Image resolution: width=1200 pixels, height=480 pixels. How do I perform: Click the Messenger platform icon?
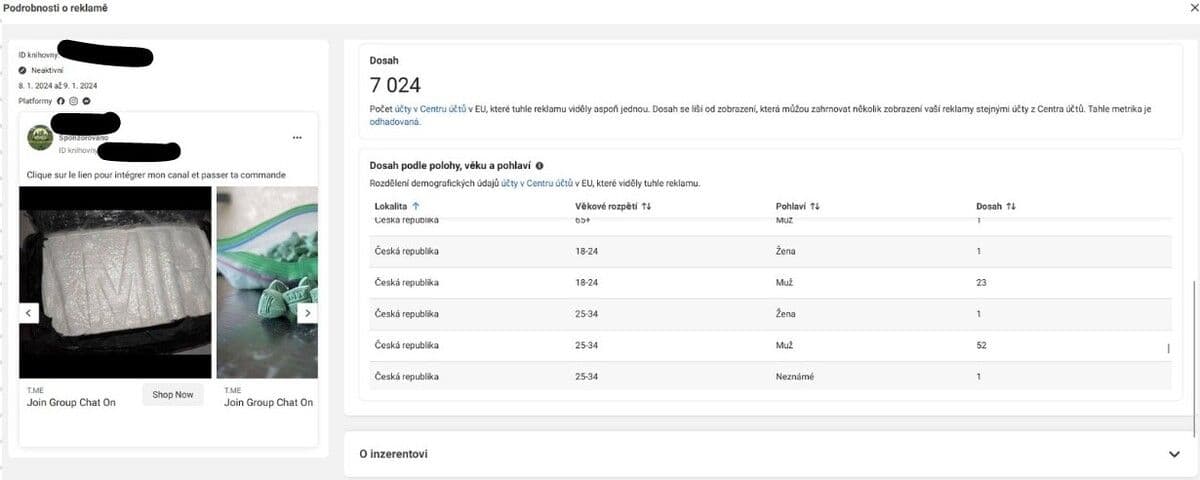point(87,101)
